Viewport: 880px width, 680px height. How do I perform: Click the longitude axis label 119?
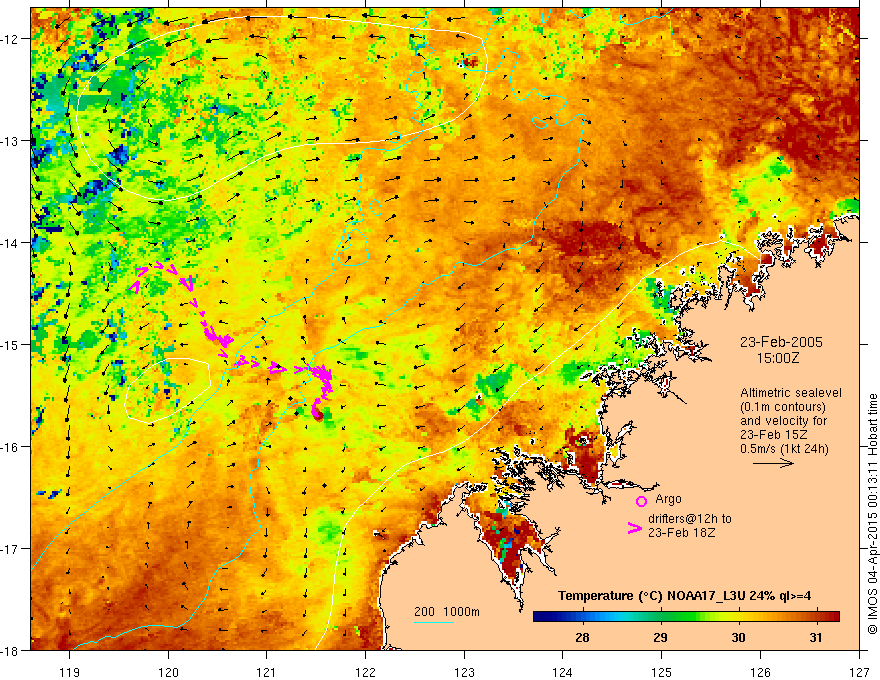click(70, 672)
